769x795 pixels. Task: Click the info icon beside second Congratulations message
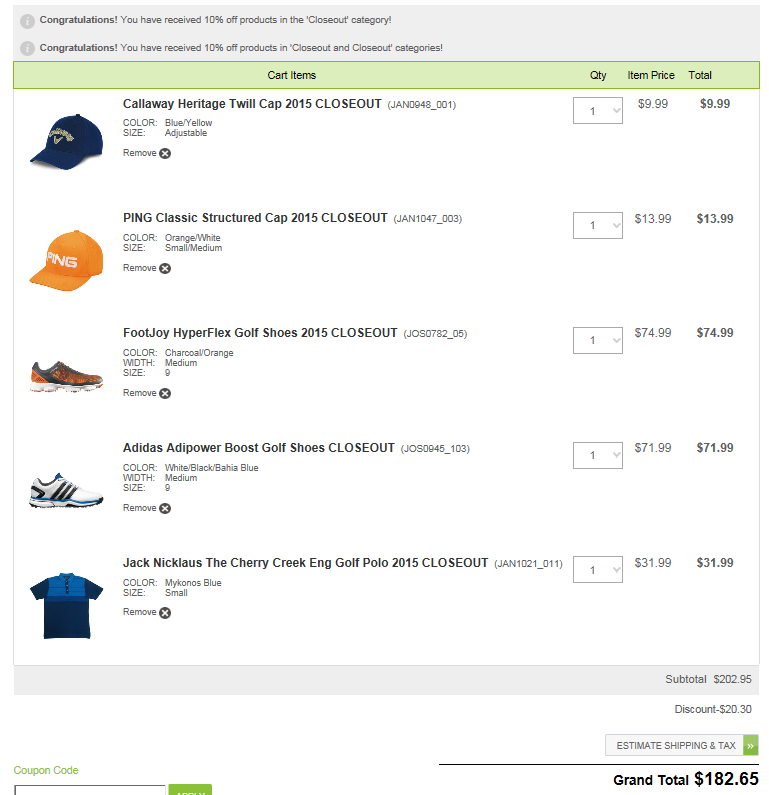[x=27, y=49]
